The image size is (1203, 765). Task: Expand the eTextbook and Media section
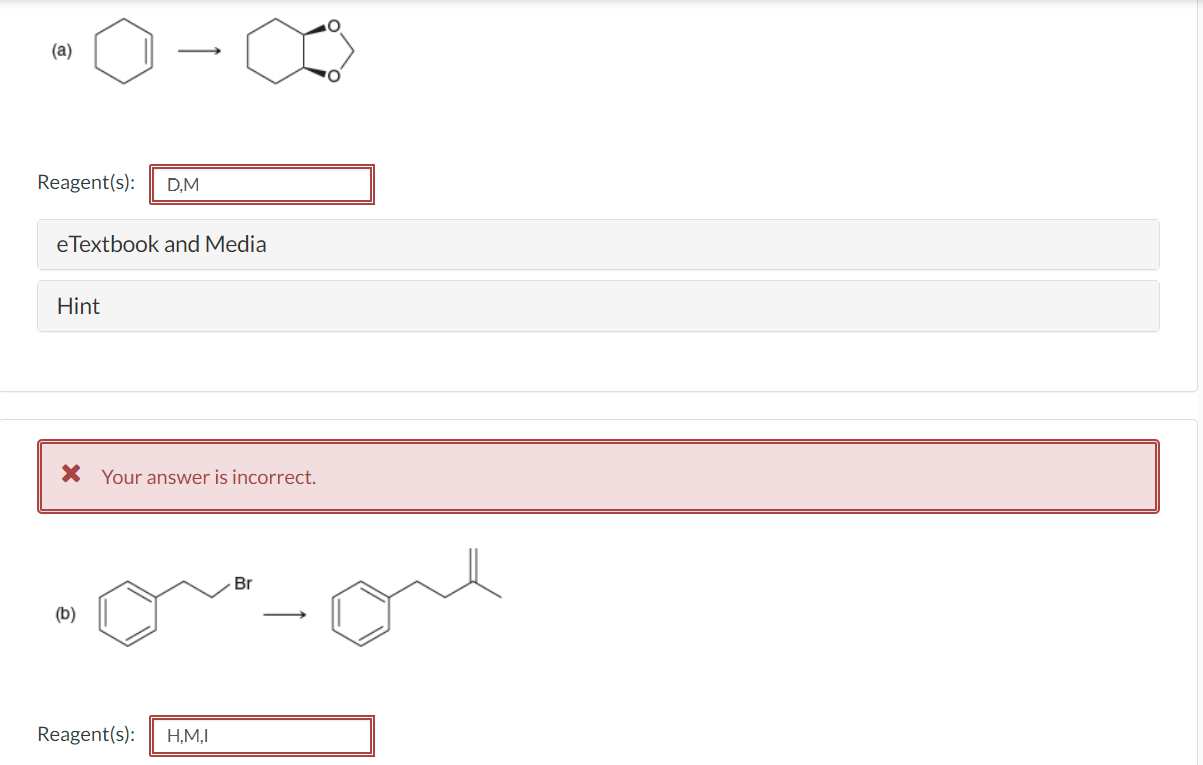(x=161, y=244)
